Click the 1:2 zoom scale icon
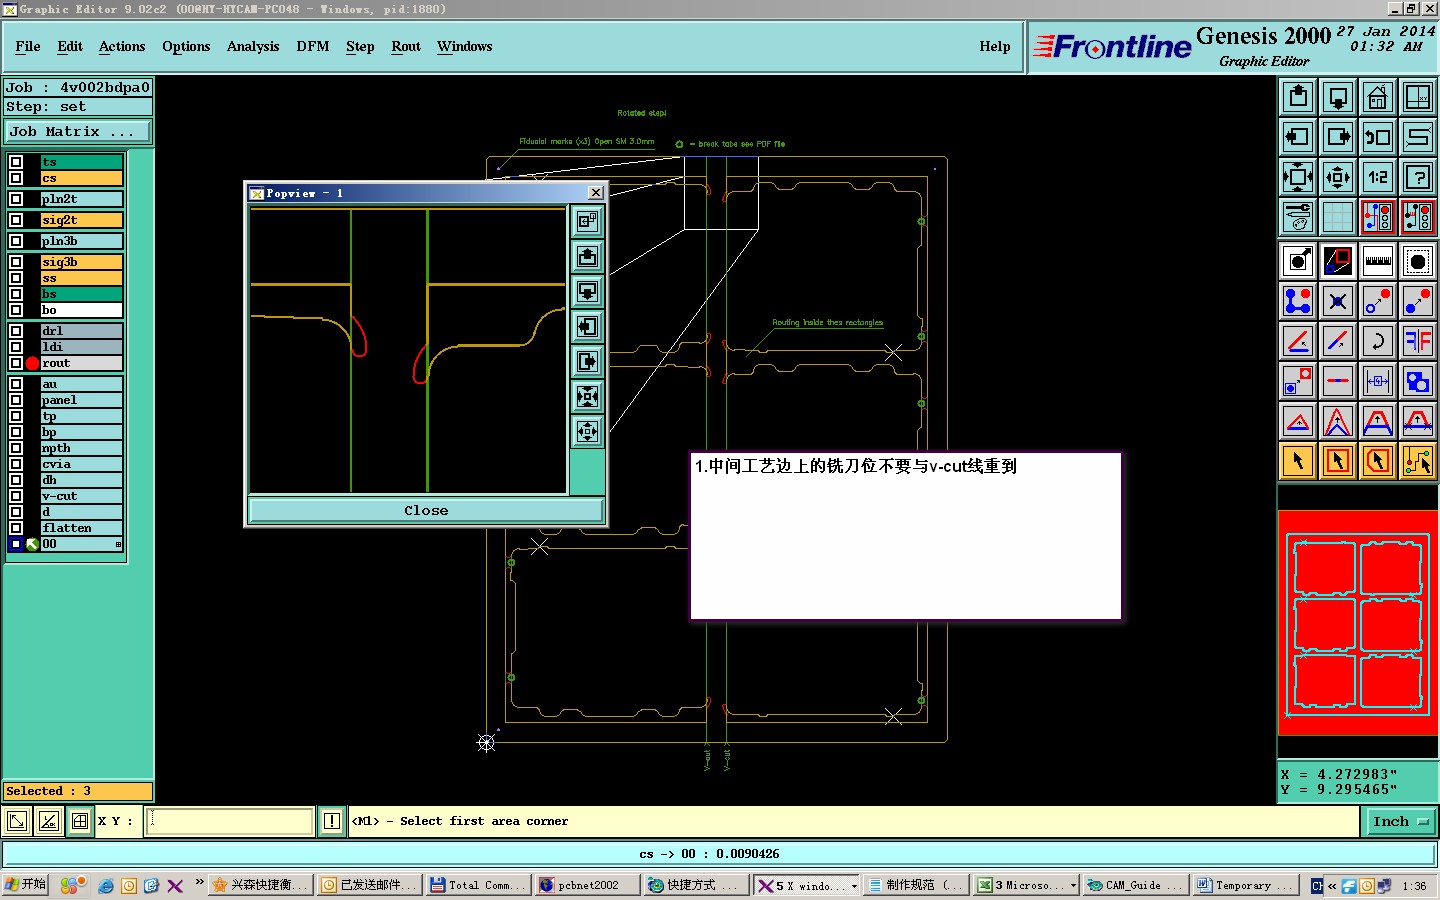Viewport: 1440px width, 900px height. click(x=1378, y=177)
